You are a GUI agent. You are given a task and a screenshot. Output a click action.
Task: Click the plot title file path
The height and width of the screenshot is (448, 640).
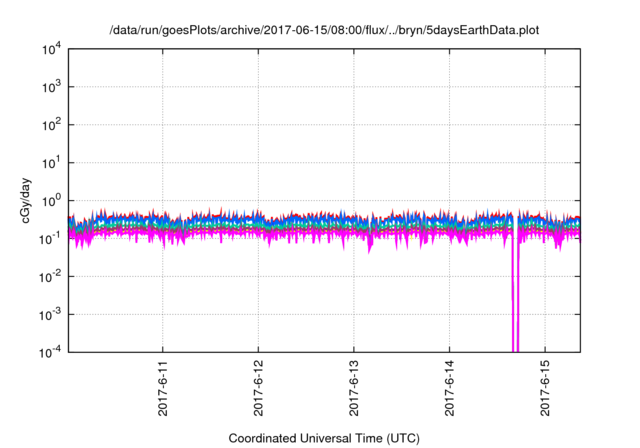[x=324, y=30]
